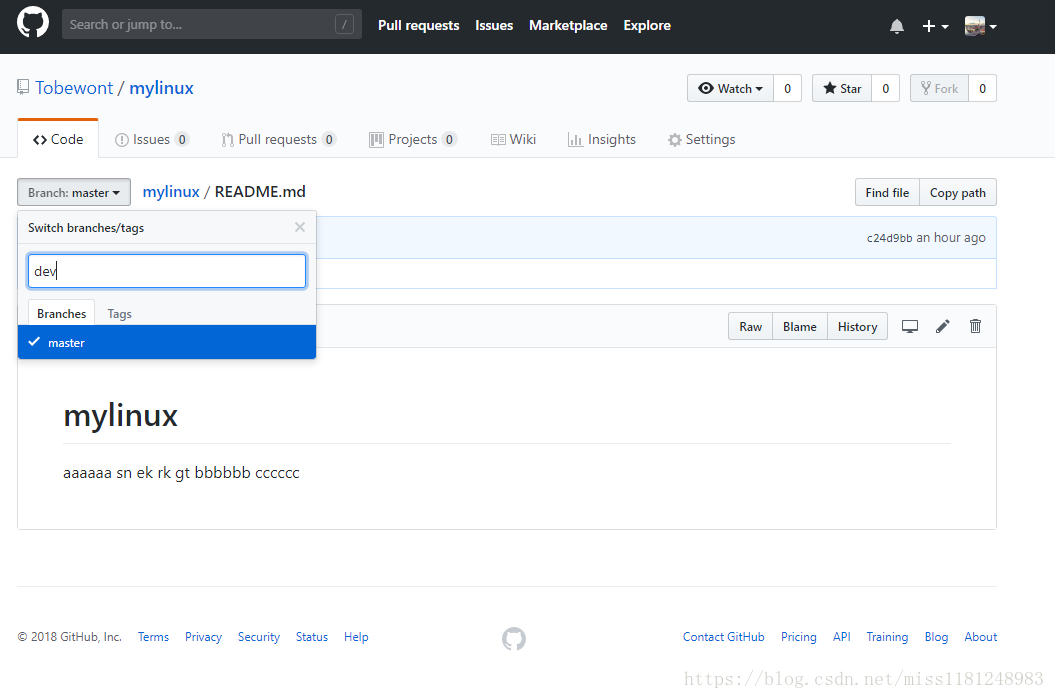Select the Branches tab in popup
Viewport: 1055px width, 699px height.
click(61, 314)
